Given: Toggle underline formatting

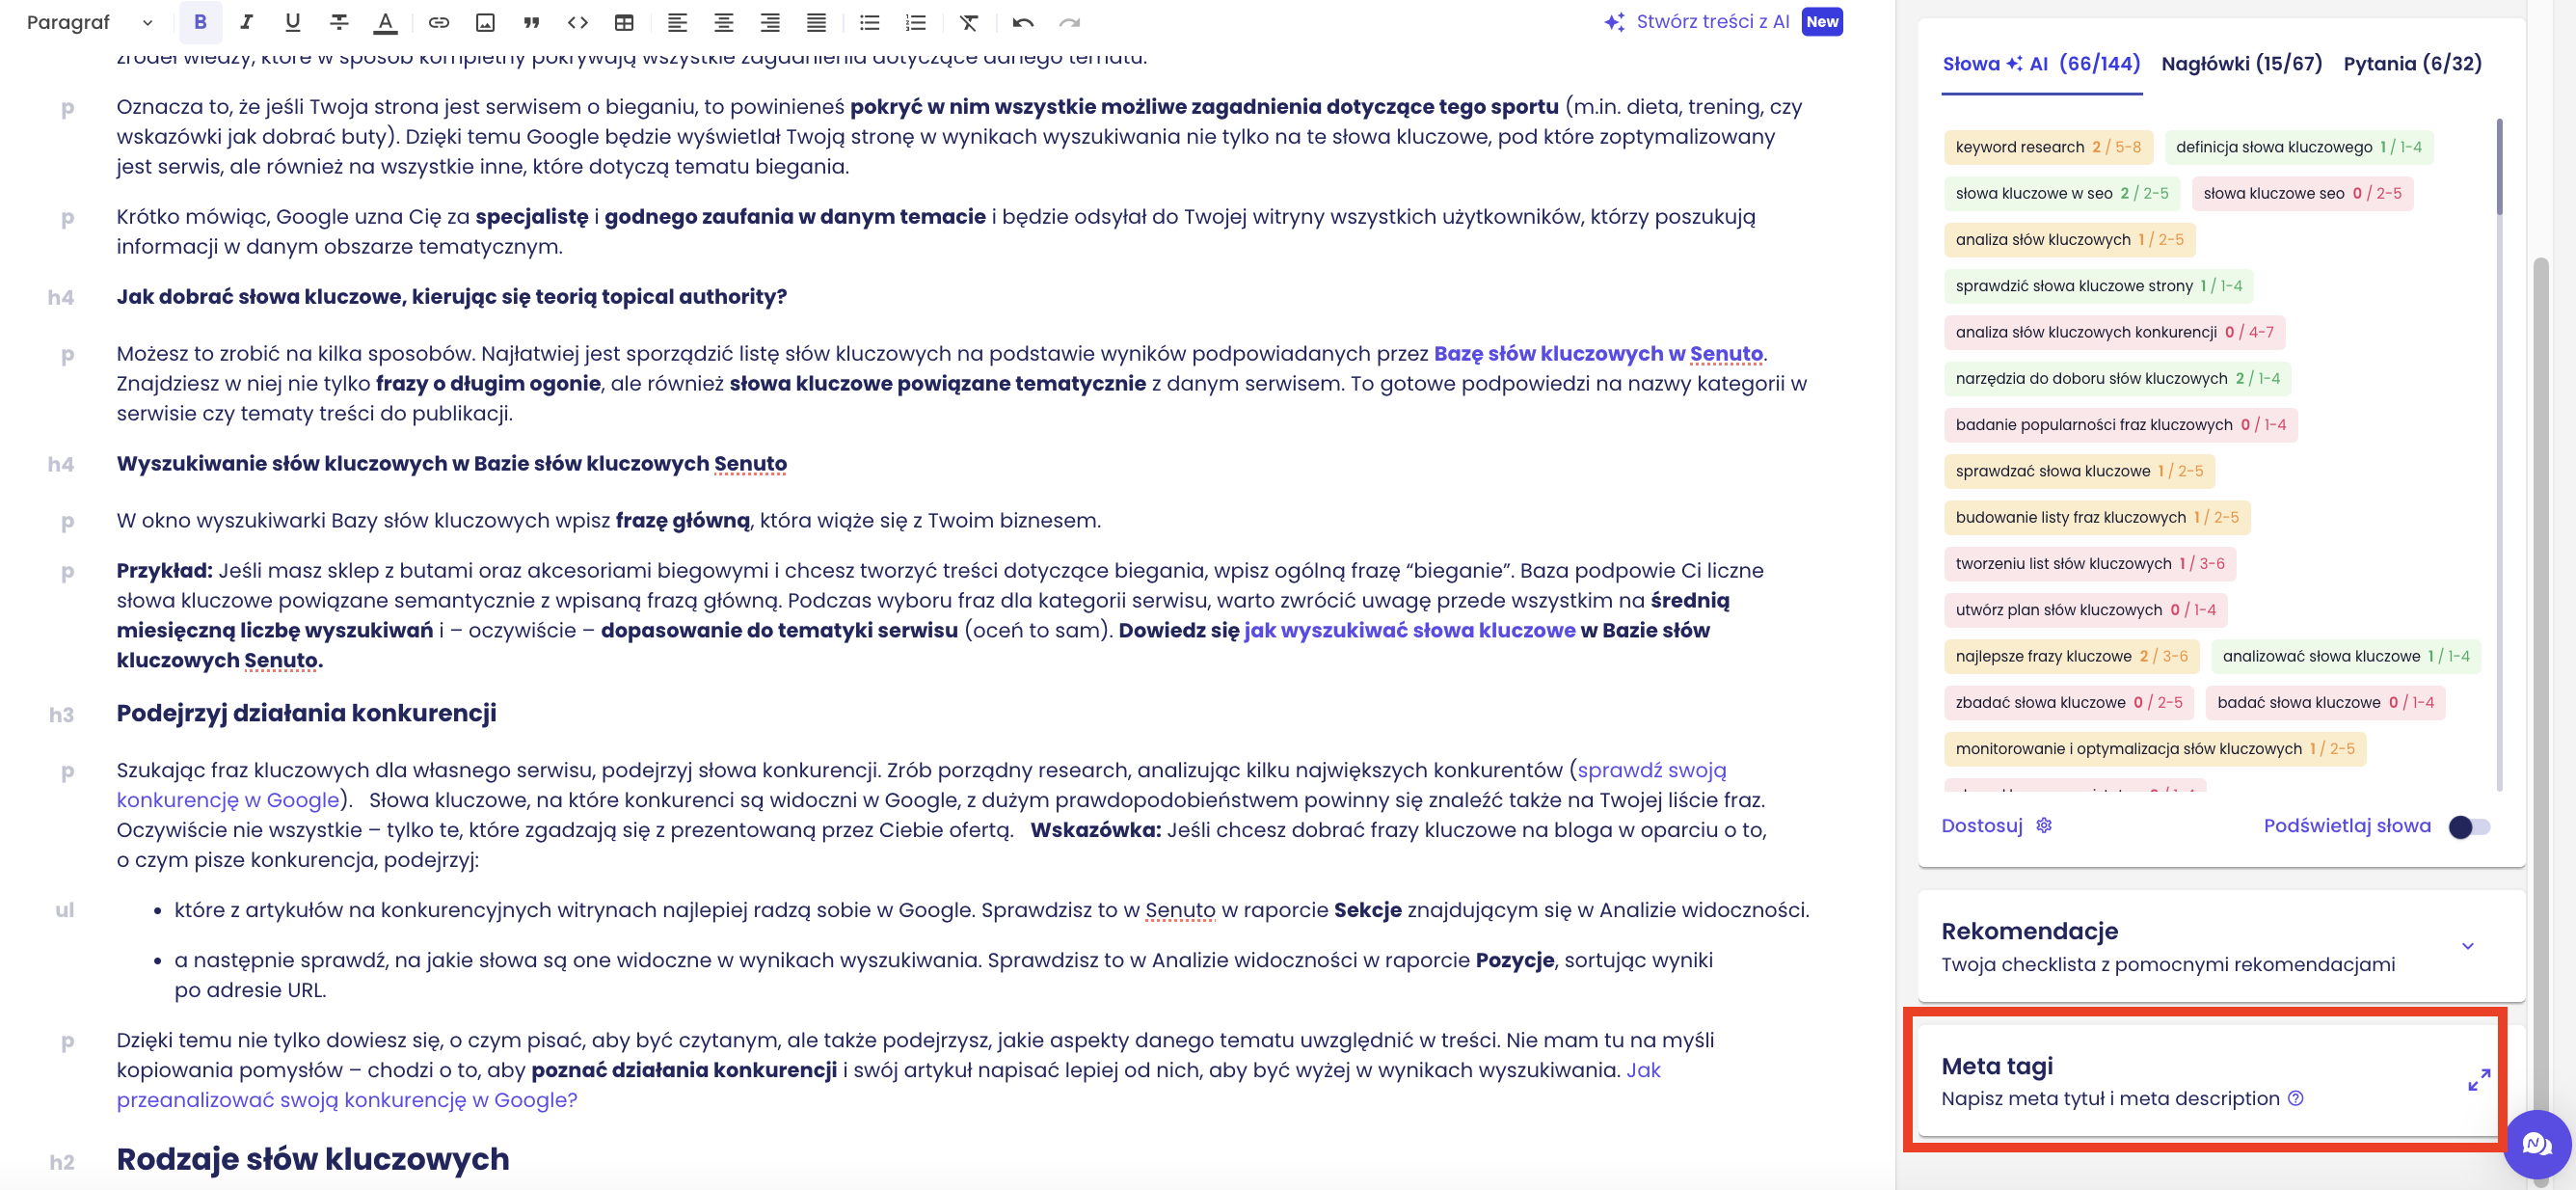Looking at the screenshot, I should click(x=292, y=22).
